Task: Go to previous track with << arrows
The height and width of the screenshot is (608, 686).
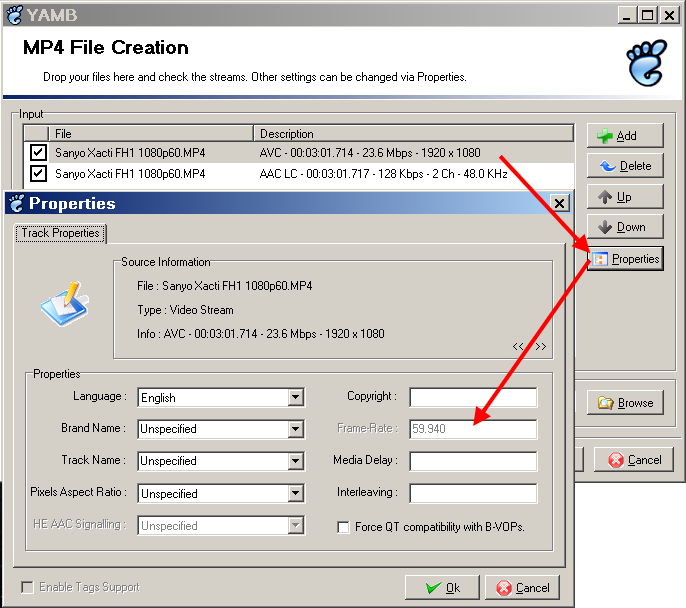Action: pos(518,346)
